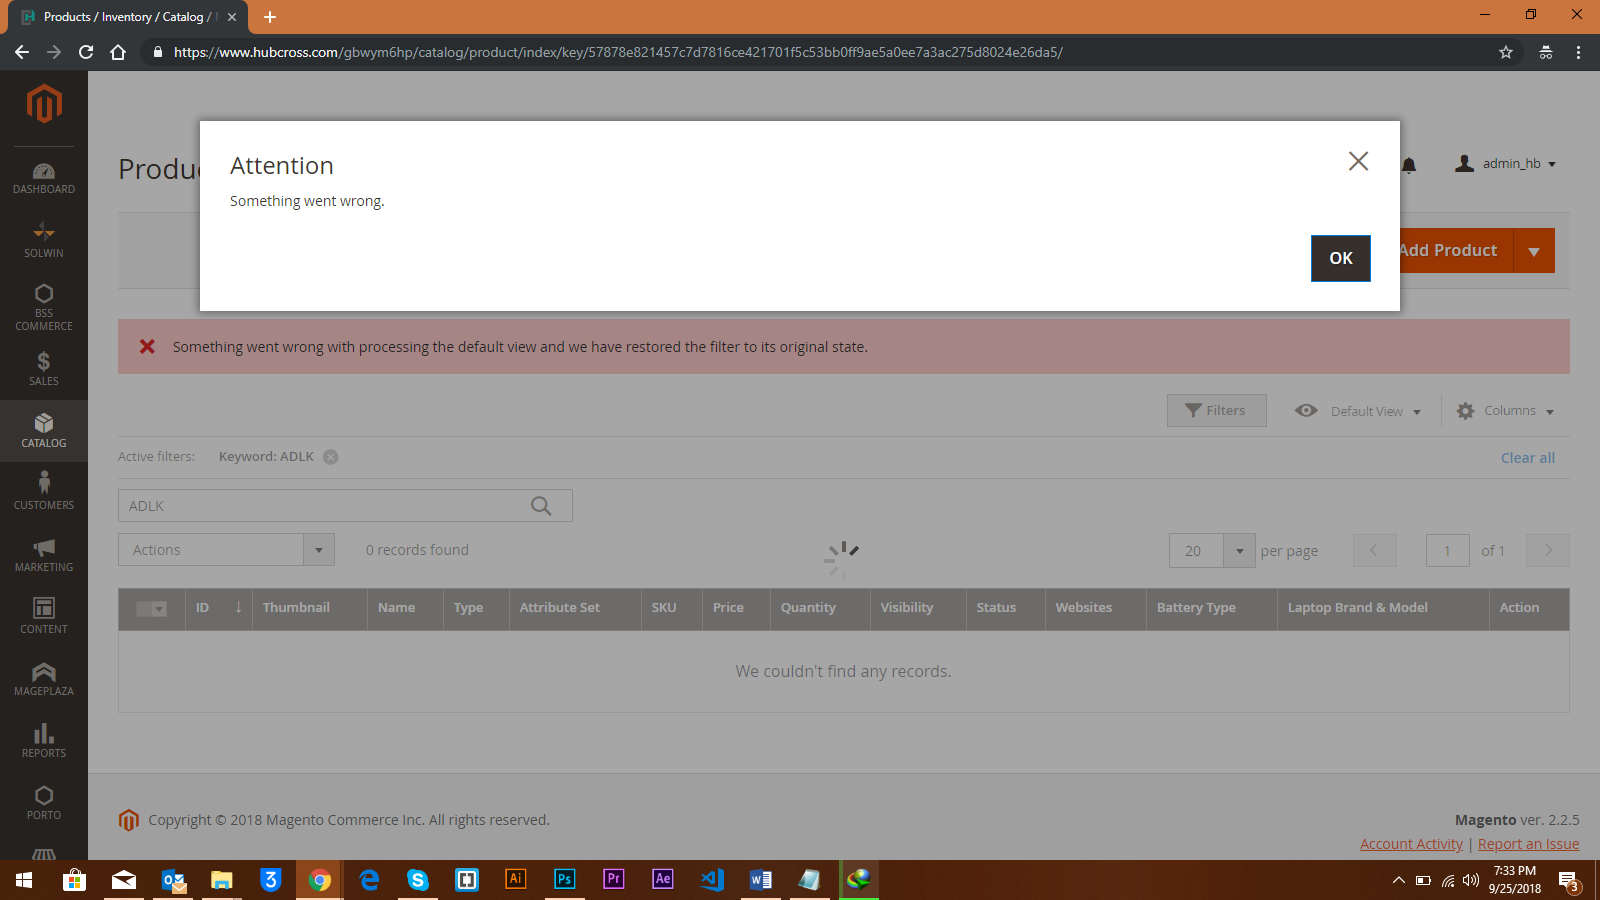1600x900 pixels.
Task: Close the Attention dialog with X
Action: click(1358, 161)
